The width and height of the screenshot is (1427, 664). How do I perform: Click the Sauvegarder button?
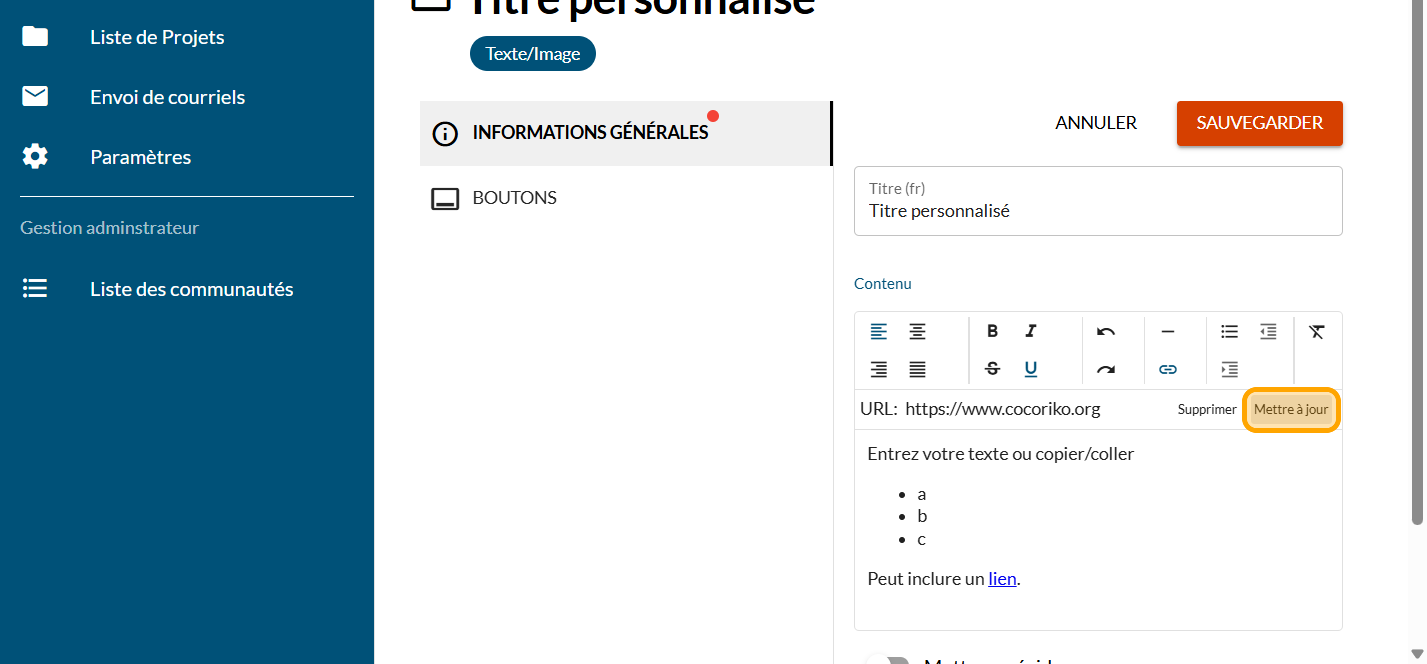tap(1259, 123)
